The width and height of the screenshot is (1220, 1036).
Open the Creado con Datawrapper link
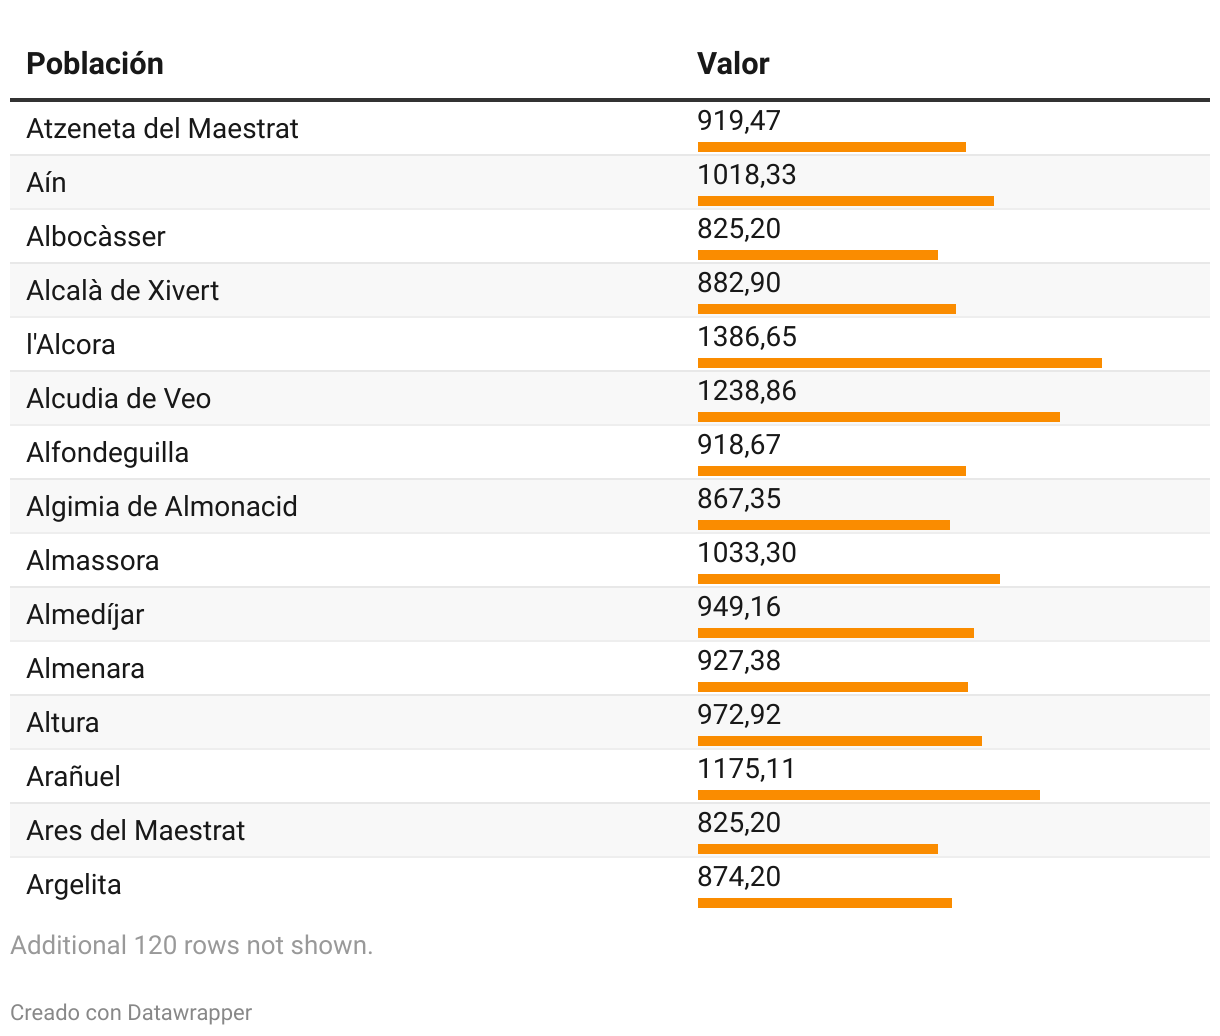point(131,1012)
